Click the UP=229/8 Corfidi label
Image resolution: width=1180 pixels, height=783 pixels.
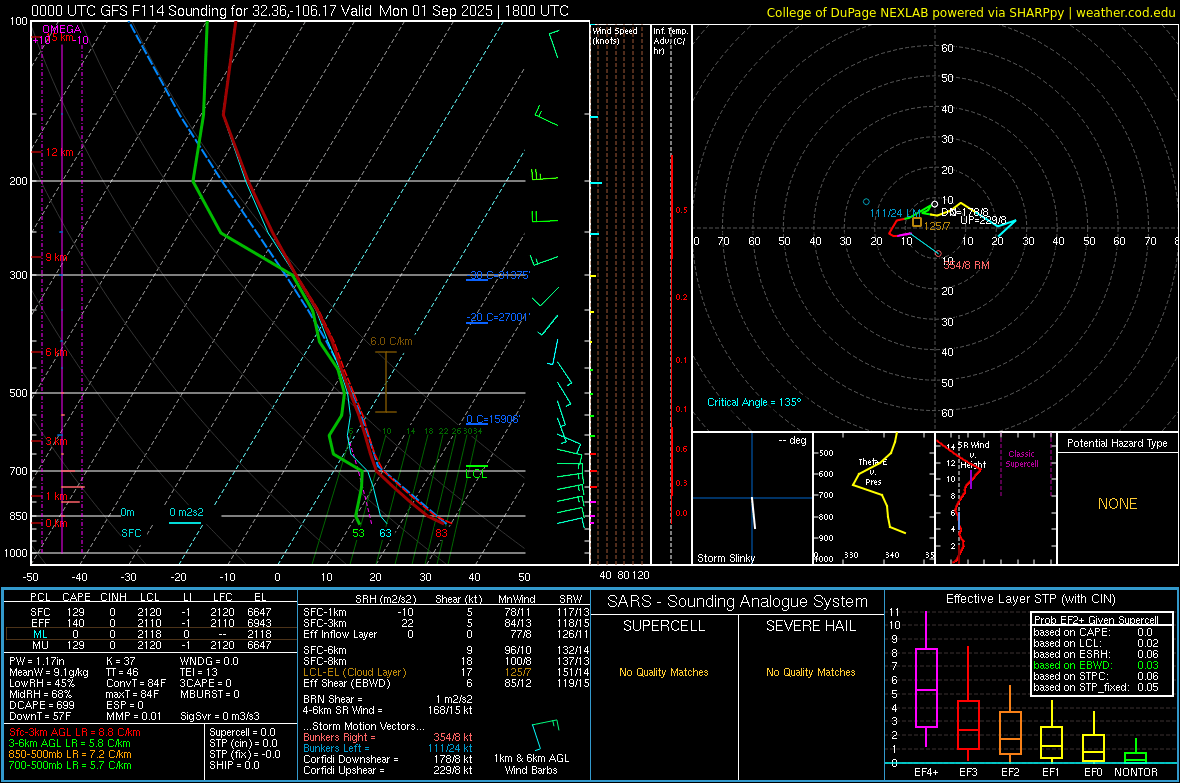[984, 221]
